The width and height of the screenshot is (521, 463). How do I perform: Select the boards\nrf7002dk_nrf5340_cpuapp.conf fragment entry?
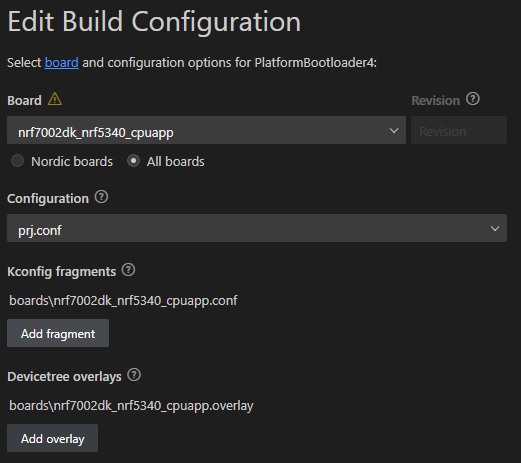pos(123,301)
